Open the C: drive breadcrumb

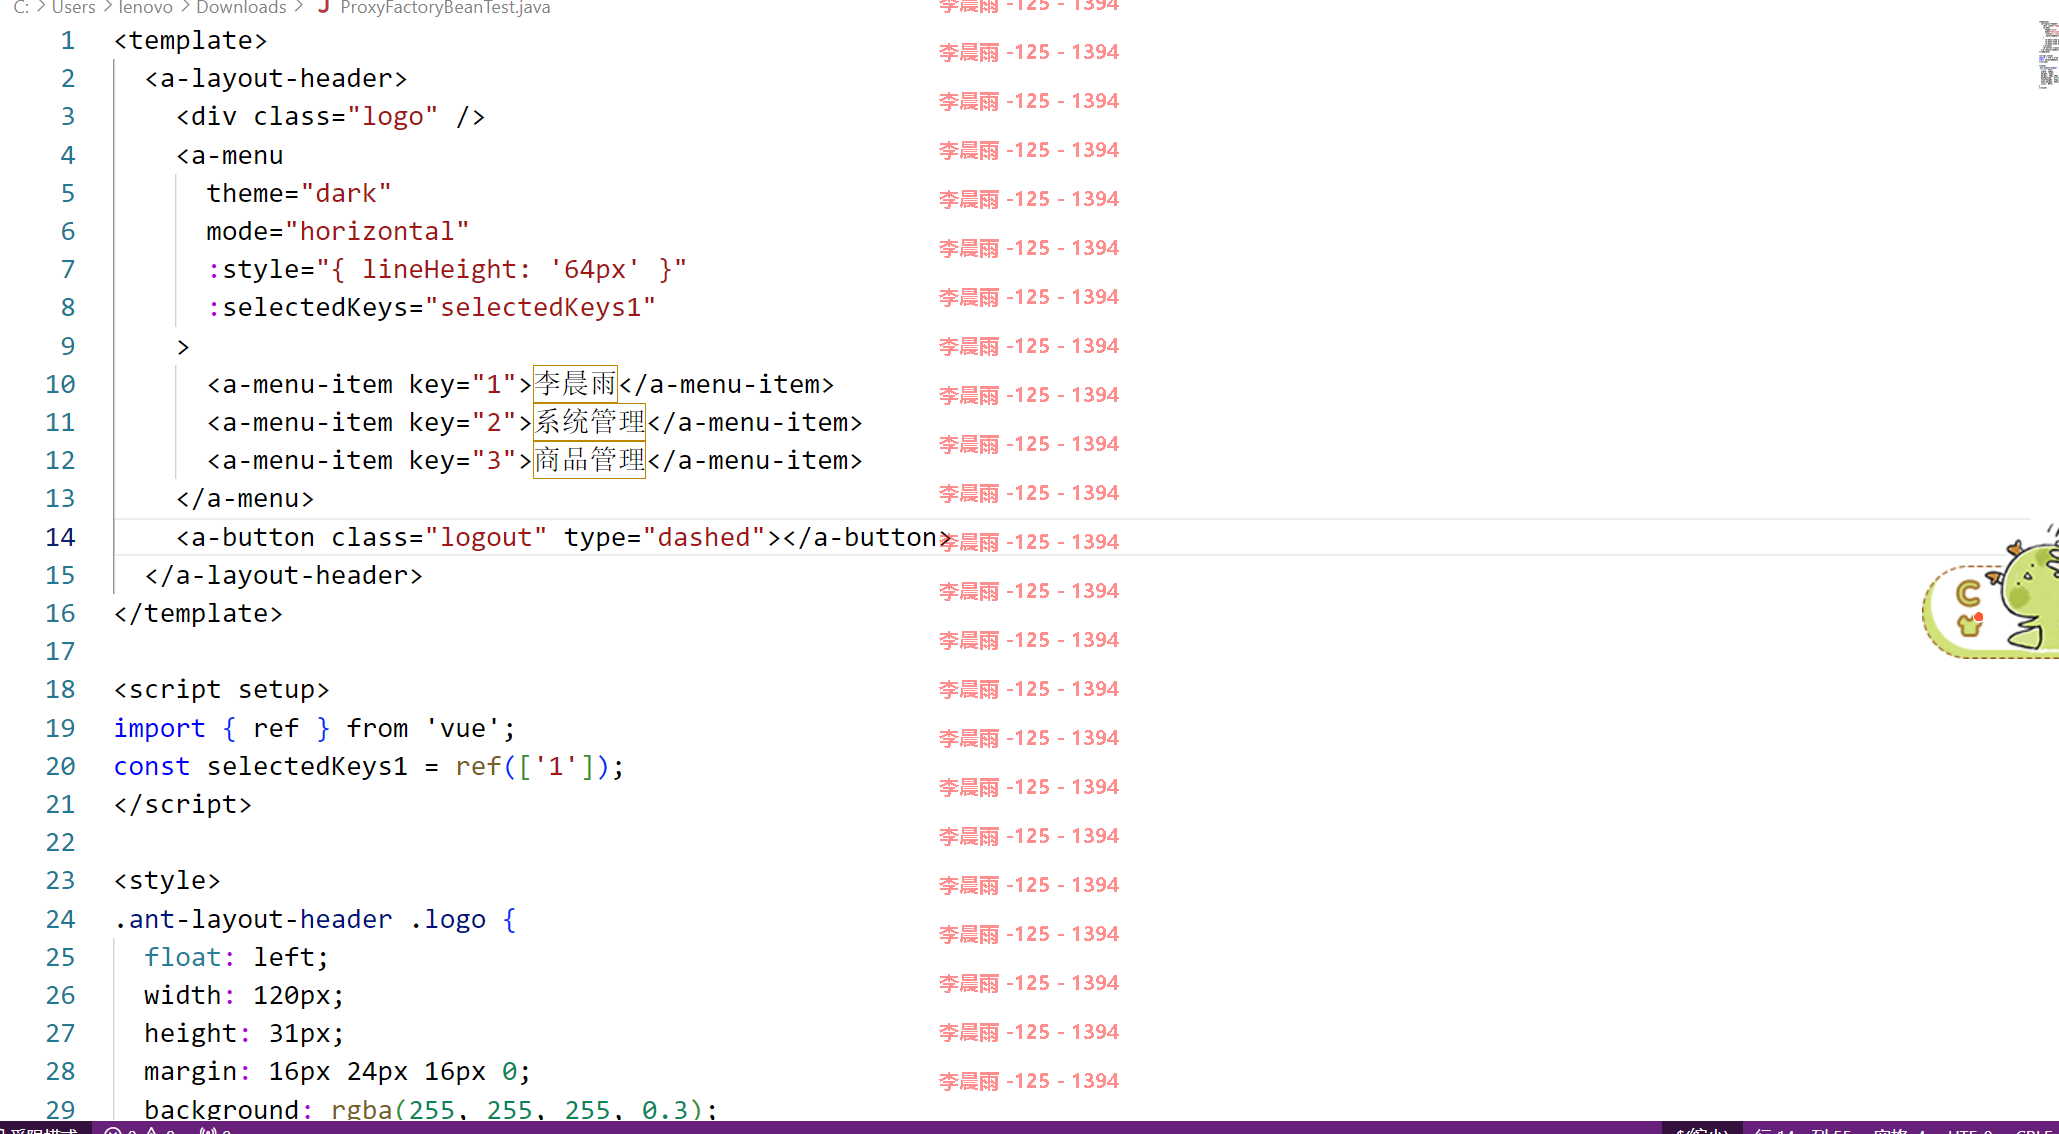(x=21, y=7)
